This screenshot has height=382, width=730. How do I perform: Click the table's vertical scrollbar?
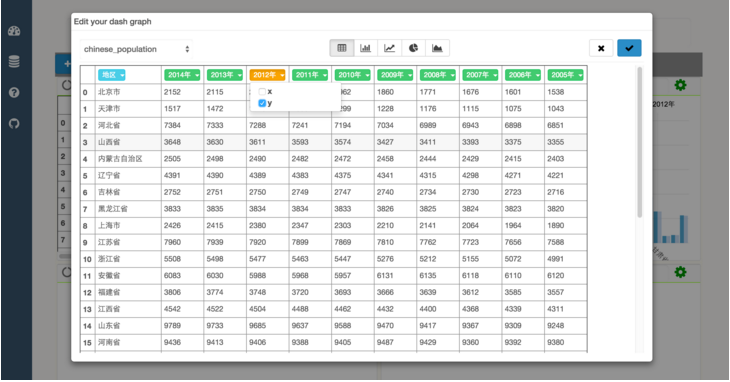pyautogui.click(x=639, y=142)
